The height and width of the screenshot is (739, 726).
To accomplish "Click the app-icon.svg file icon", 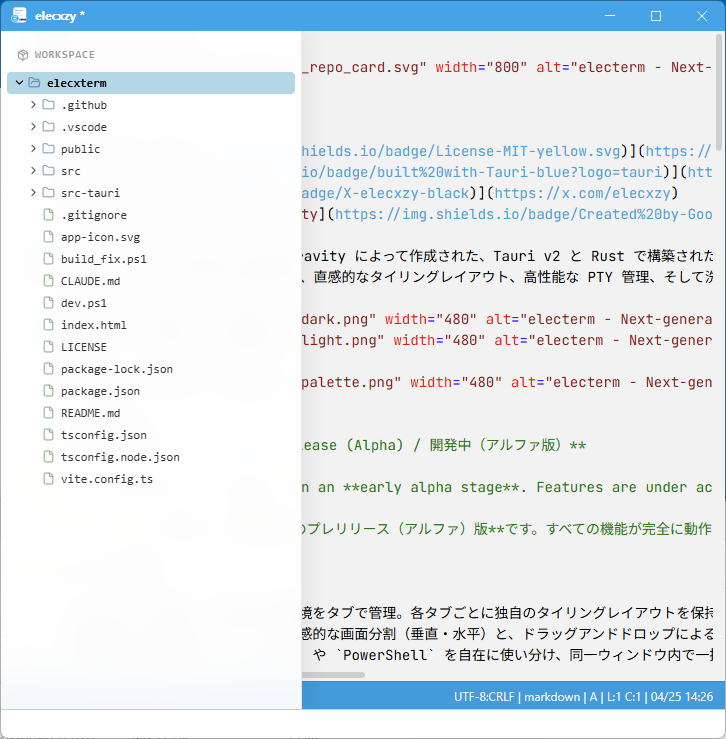I will click(49, 237).
